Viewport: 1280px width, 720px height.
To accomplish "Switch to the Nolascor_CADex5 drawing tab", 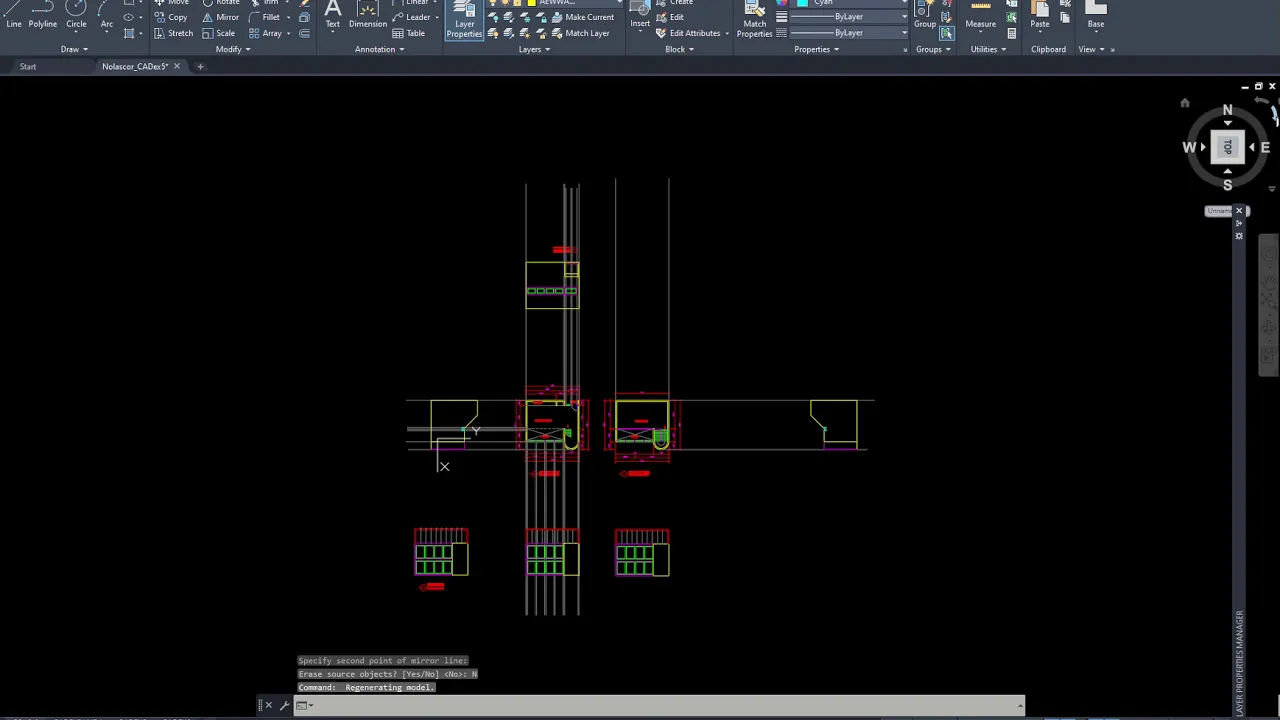I will 135,67.
